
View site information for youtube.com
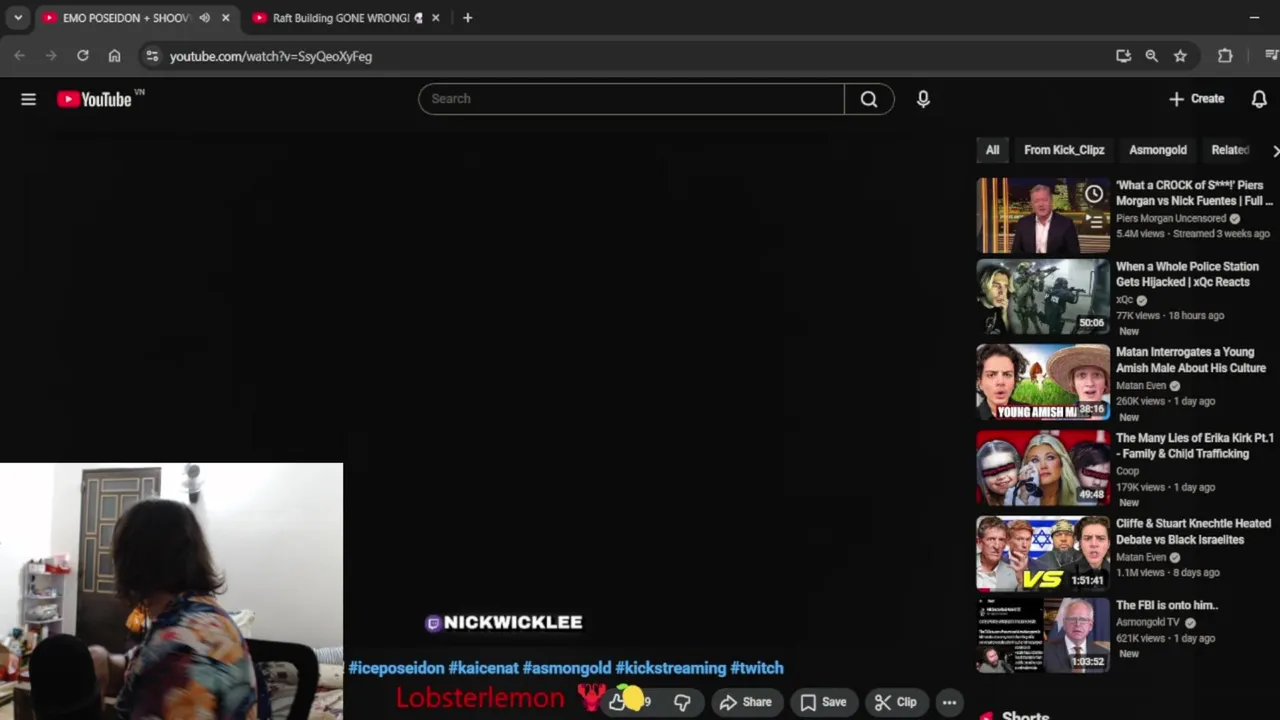[152, 56]
